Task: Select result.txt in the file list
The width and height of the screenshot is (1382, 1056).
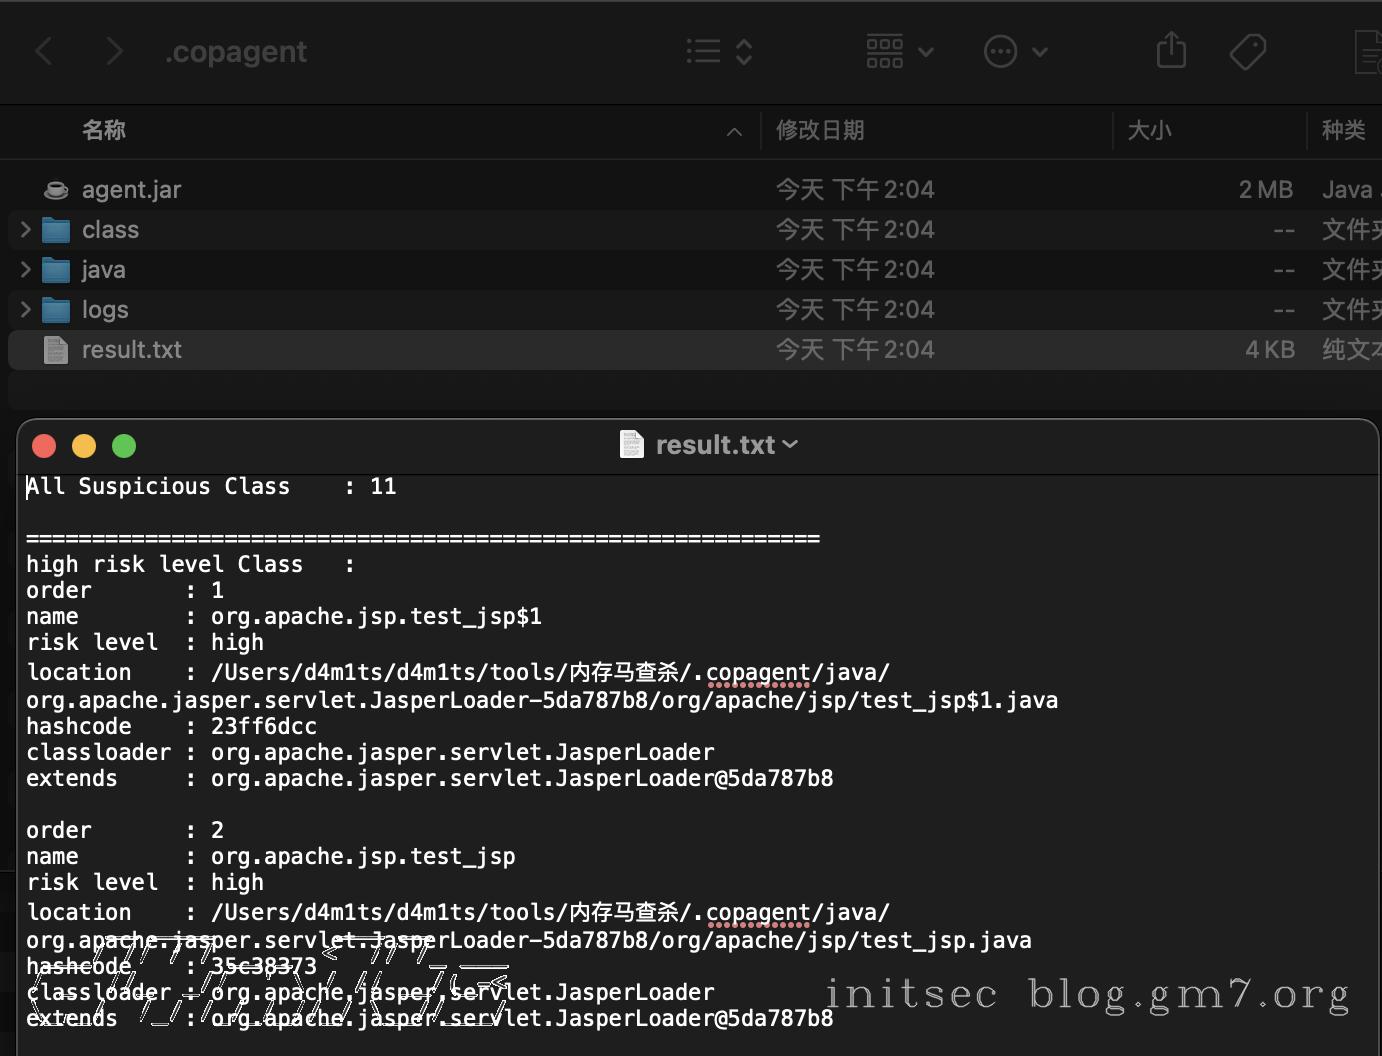Action: (x=131, y=350)
